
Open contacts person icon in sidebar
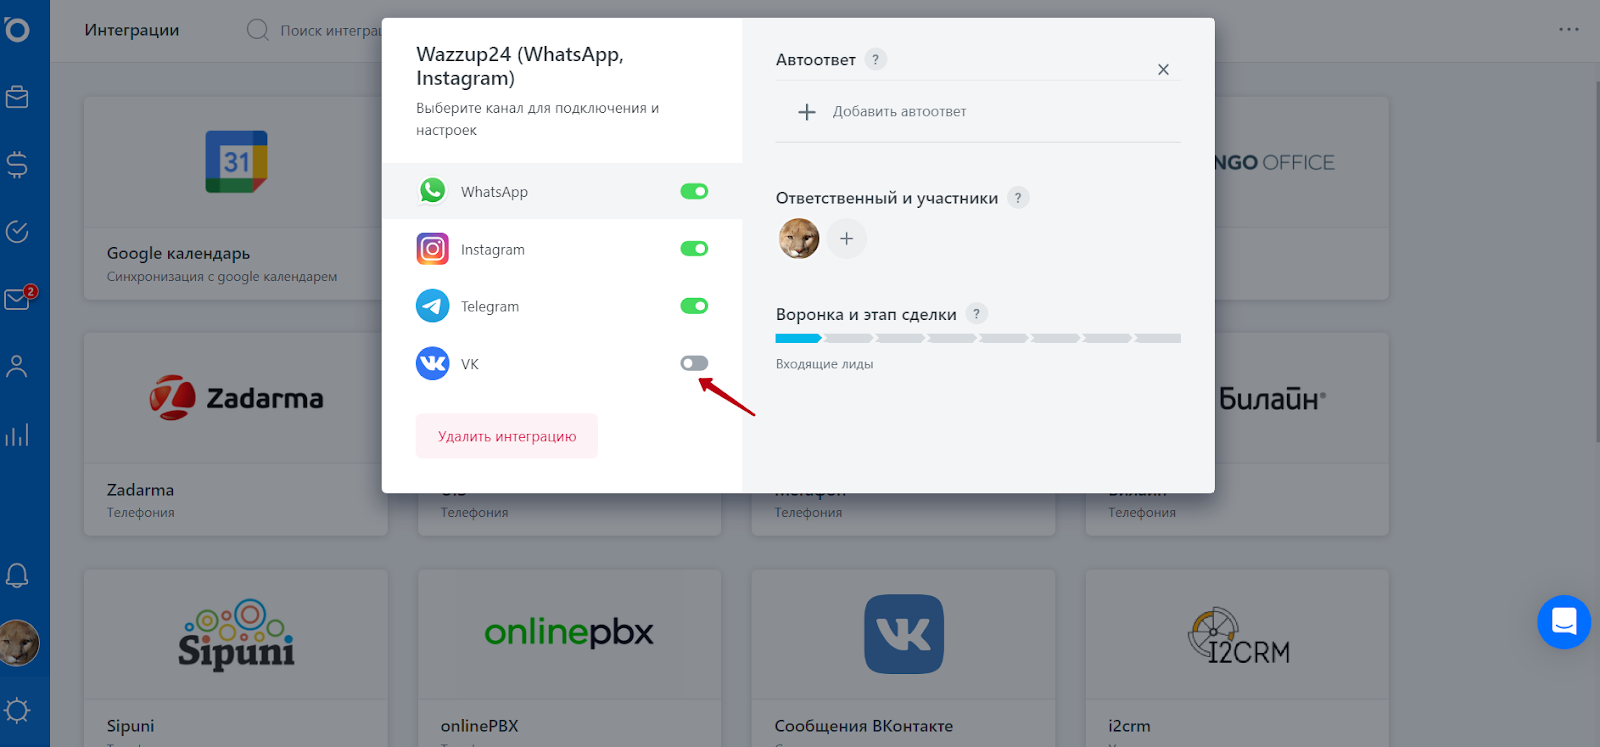tap(17, 366)
